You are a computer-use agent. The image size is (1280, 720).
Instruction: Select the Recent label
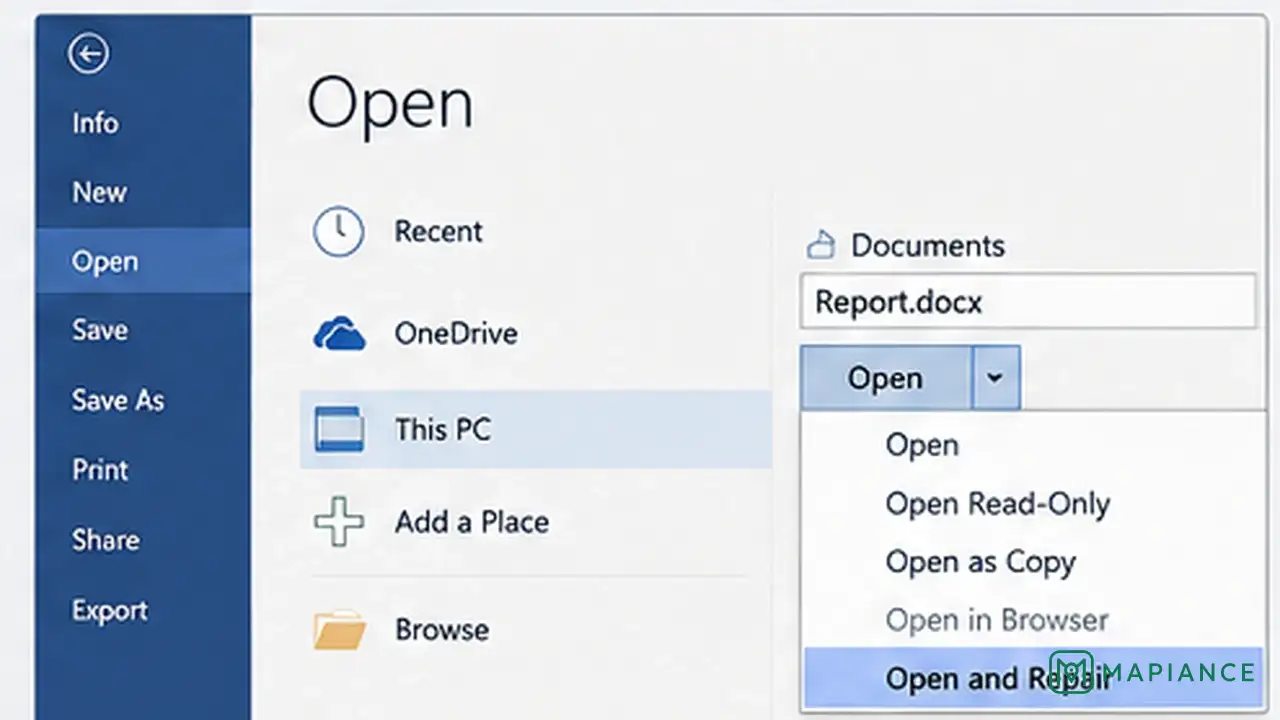438,231
